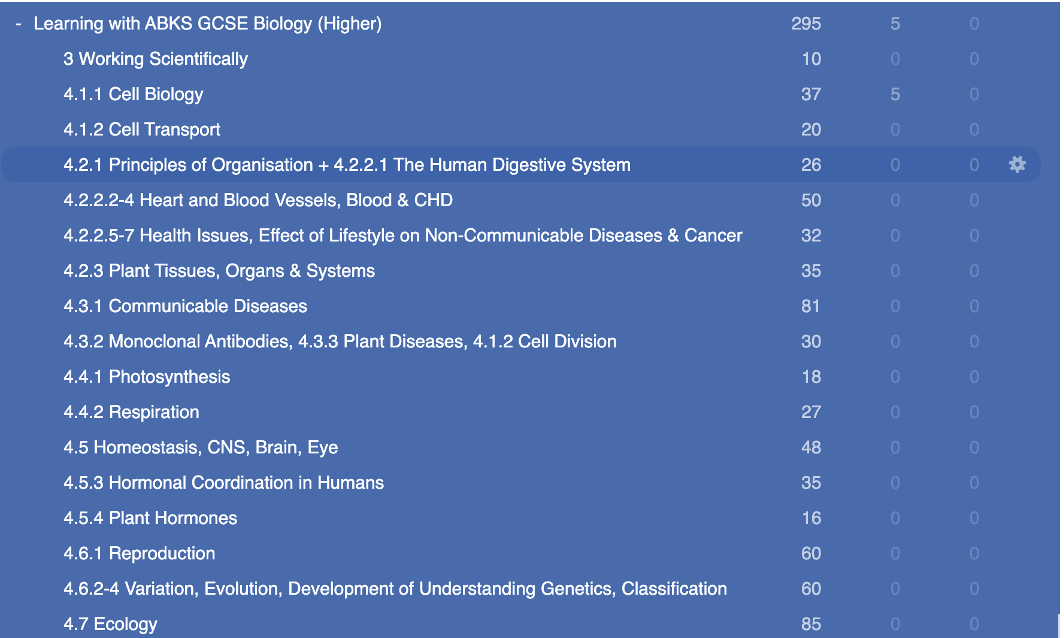Click the value 5 beside Cell Biology
The image size is (1064, 638).
tap(895, 94)
